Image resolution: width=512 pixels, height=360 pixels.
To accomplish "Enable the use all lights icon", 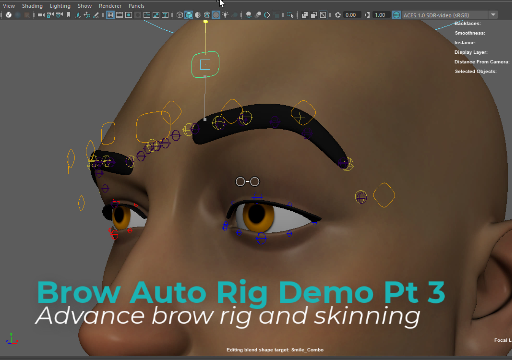I will coord(225,15).
